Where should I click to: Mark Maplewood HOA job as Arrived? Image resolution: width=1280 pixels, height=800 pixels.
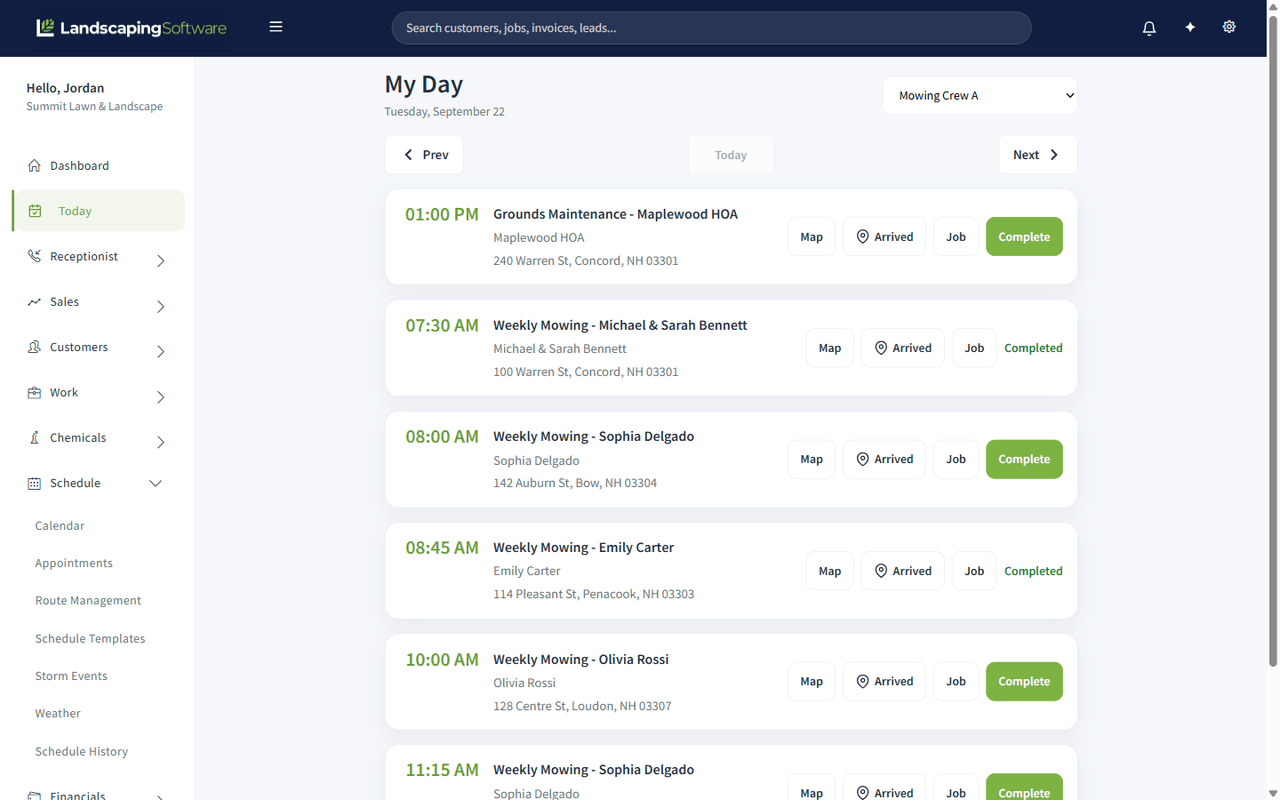point(884,237)
